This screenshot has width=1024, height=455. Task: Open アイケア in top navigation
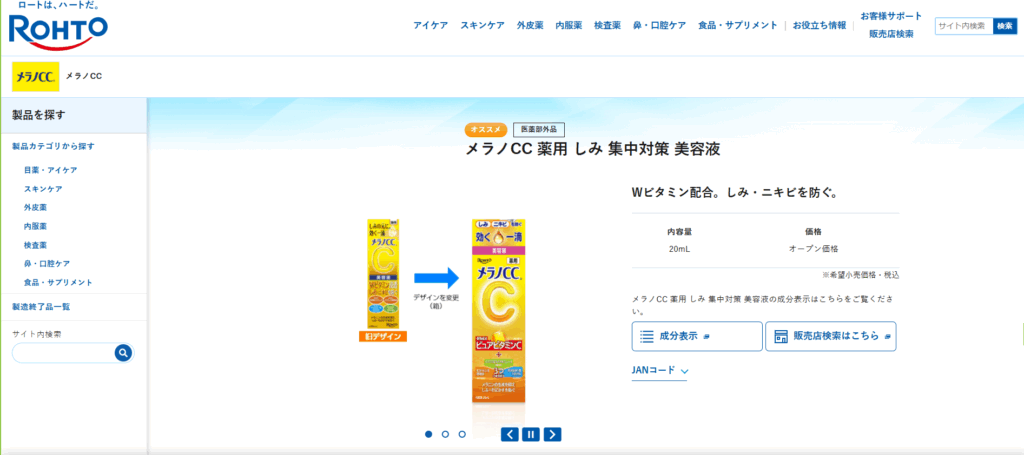(430, 25)
